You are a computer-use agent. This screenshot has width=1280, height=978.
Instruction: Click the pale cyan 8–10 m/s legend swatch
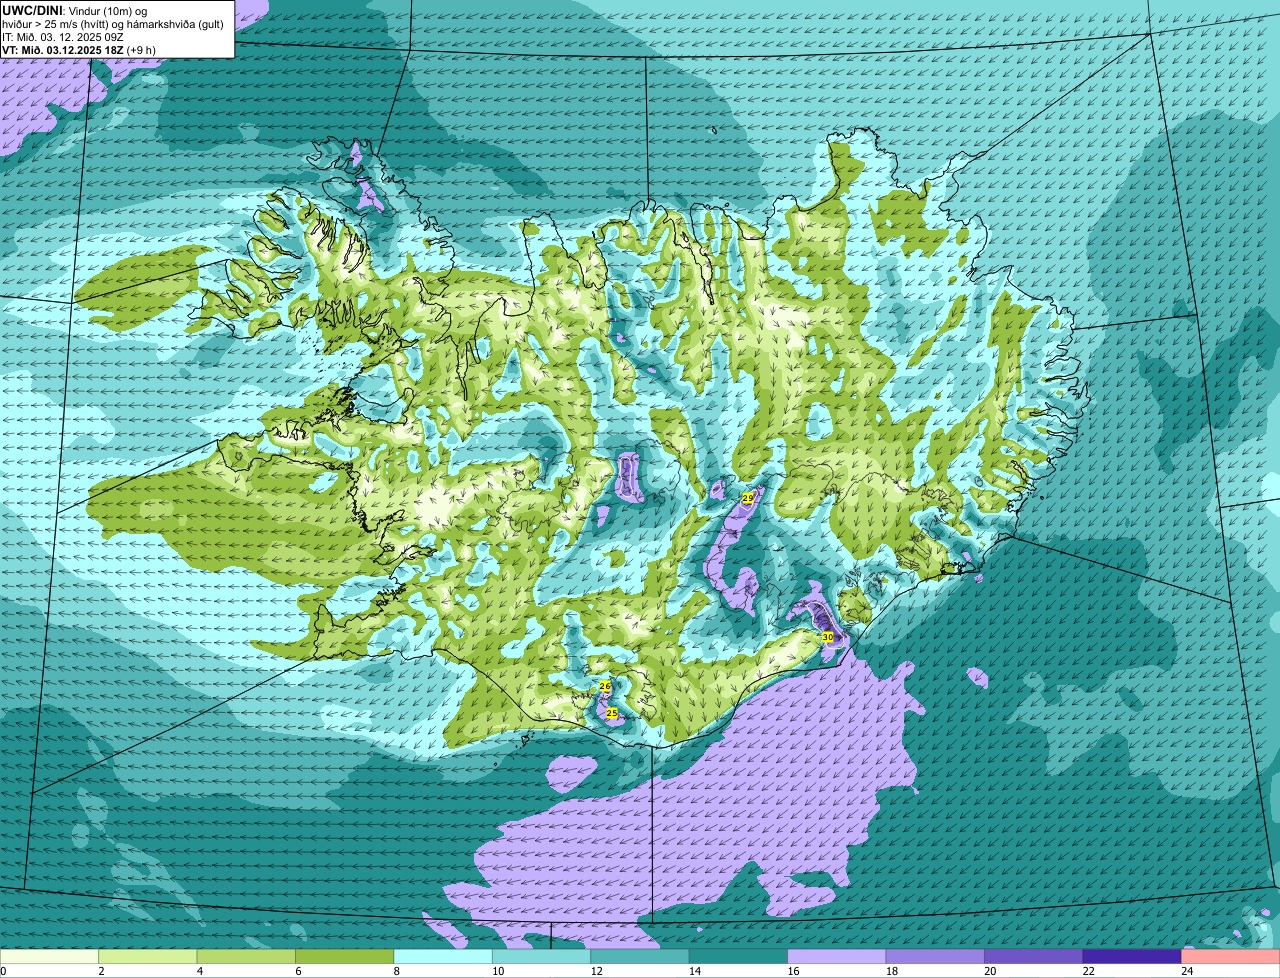pyautogui.click(x=444, y=956)
